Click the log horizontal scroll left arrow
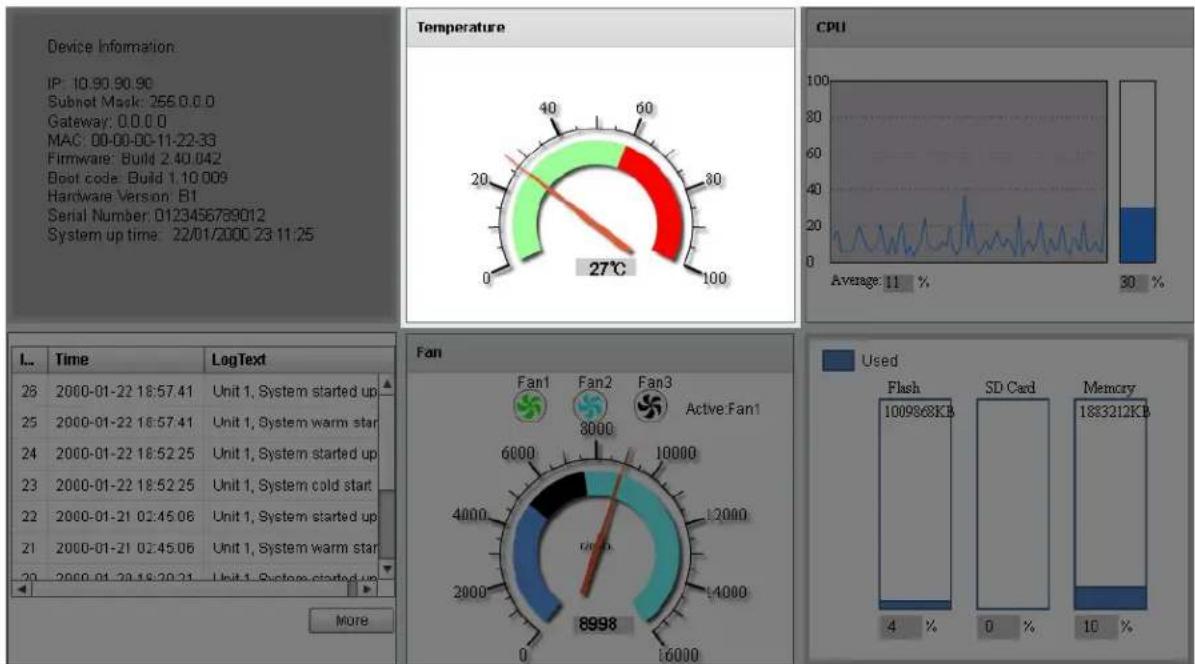Image resolution: width=1195 pixels, height=664 pixels. tap(22, 589)
